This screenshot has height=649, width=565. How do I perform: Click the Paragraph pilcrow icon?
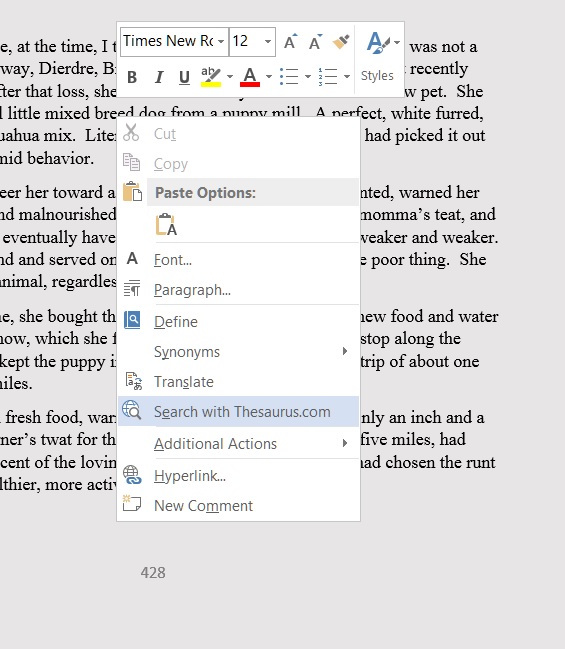[132, 288]
